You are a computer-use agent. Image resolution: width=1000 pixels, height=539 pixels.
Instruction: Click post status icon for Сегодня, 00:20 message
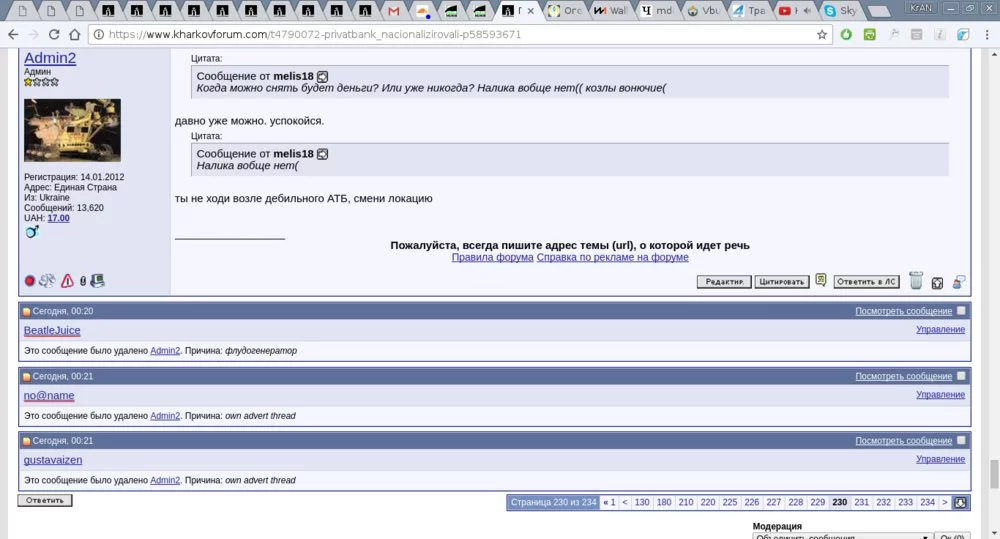pyautogui.click(x=26, y=311)
